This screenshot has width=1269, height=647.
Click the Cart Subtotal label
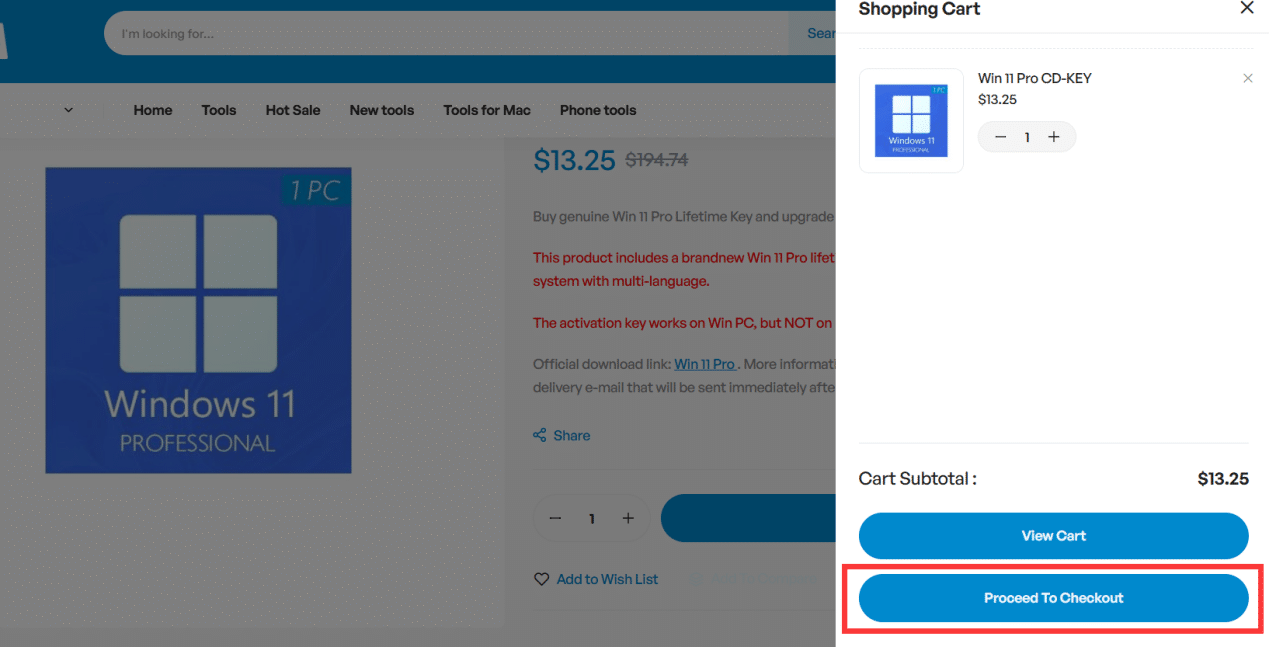917,478
